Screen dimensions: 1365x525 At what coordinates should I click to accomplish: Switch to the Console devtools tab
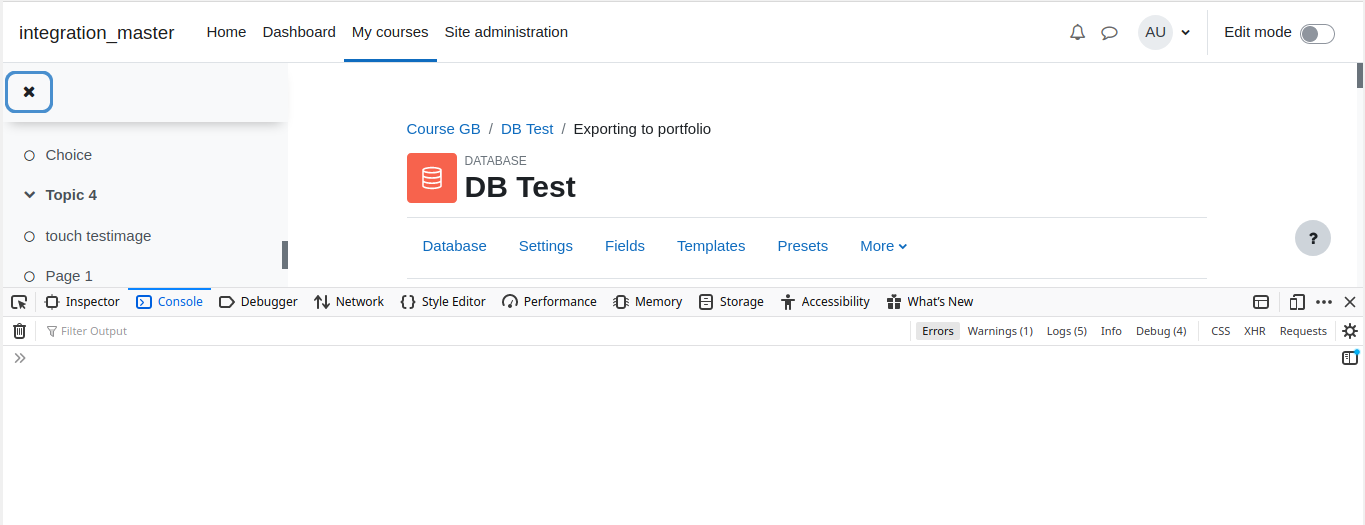pos(169,302)
